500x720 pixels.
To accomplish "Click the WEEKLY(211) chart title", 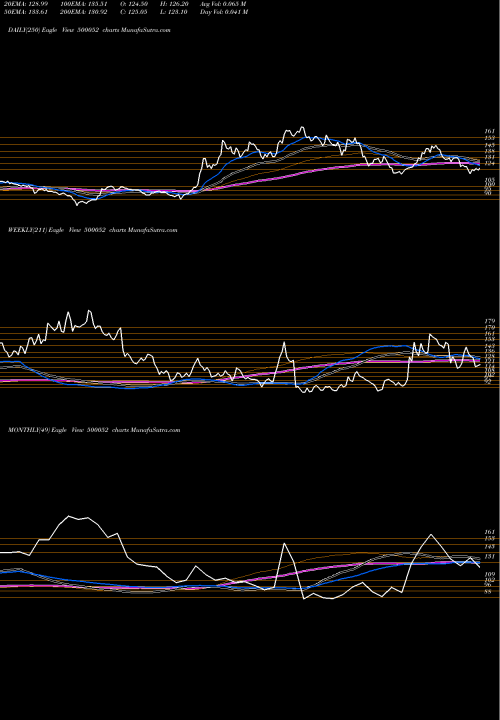I will coord(92,230).
